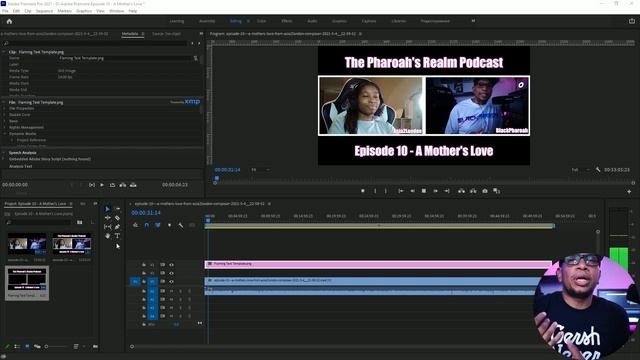This screenshot has height=360, width=640.
Task: Switch to the Metadata panel tab
Action: [130, 34]
